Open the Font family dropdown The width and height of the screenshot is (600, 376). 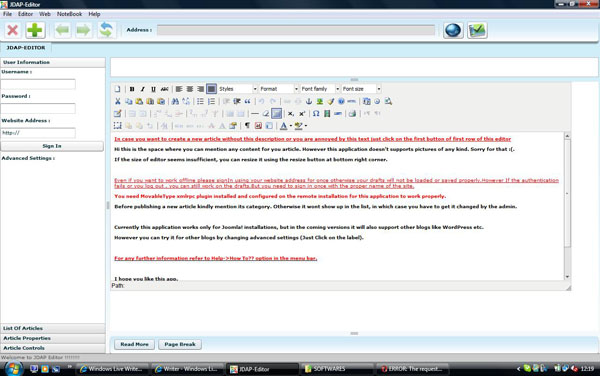(320, 89)
